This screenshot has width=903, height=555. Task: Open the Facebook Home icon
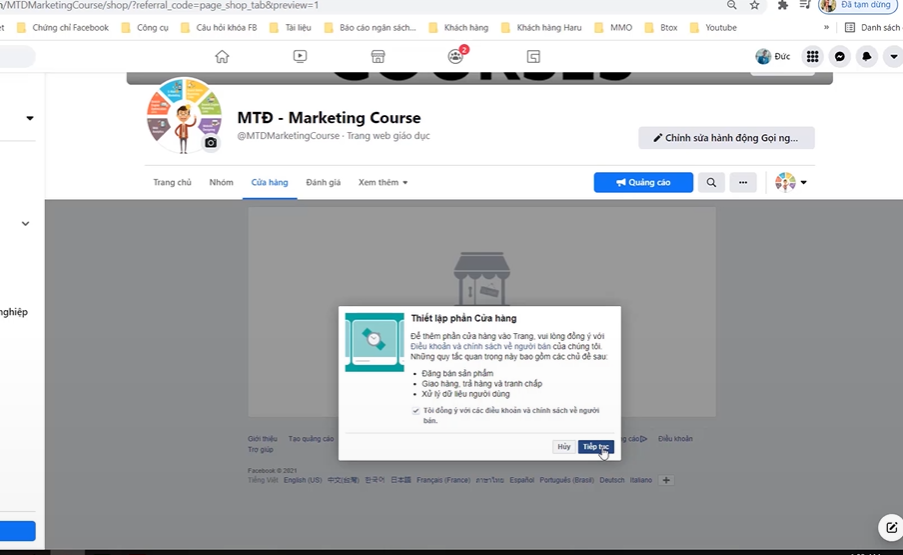tap(222, 56)
